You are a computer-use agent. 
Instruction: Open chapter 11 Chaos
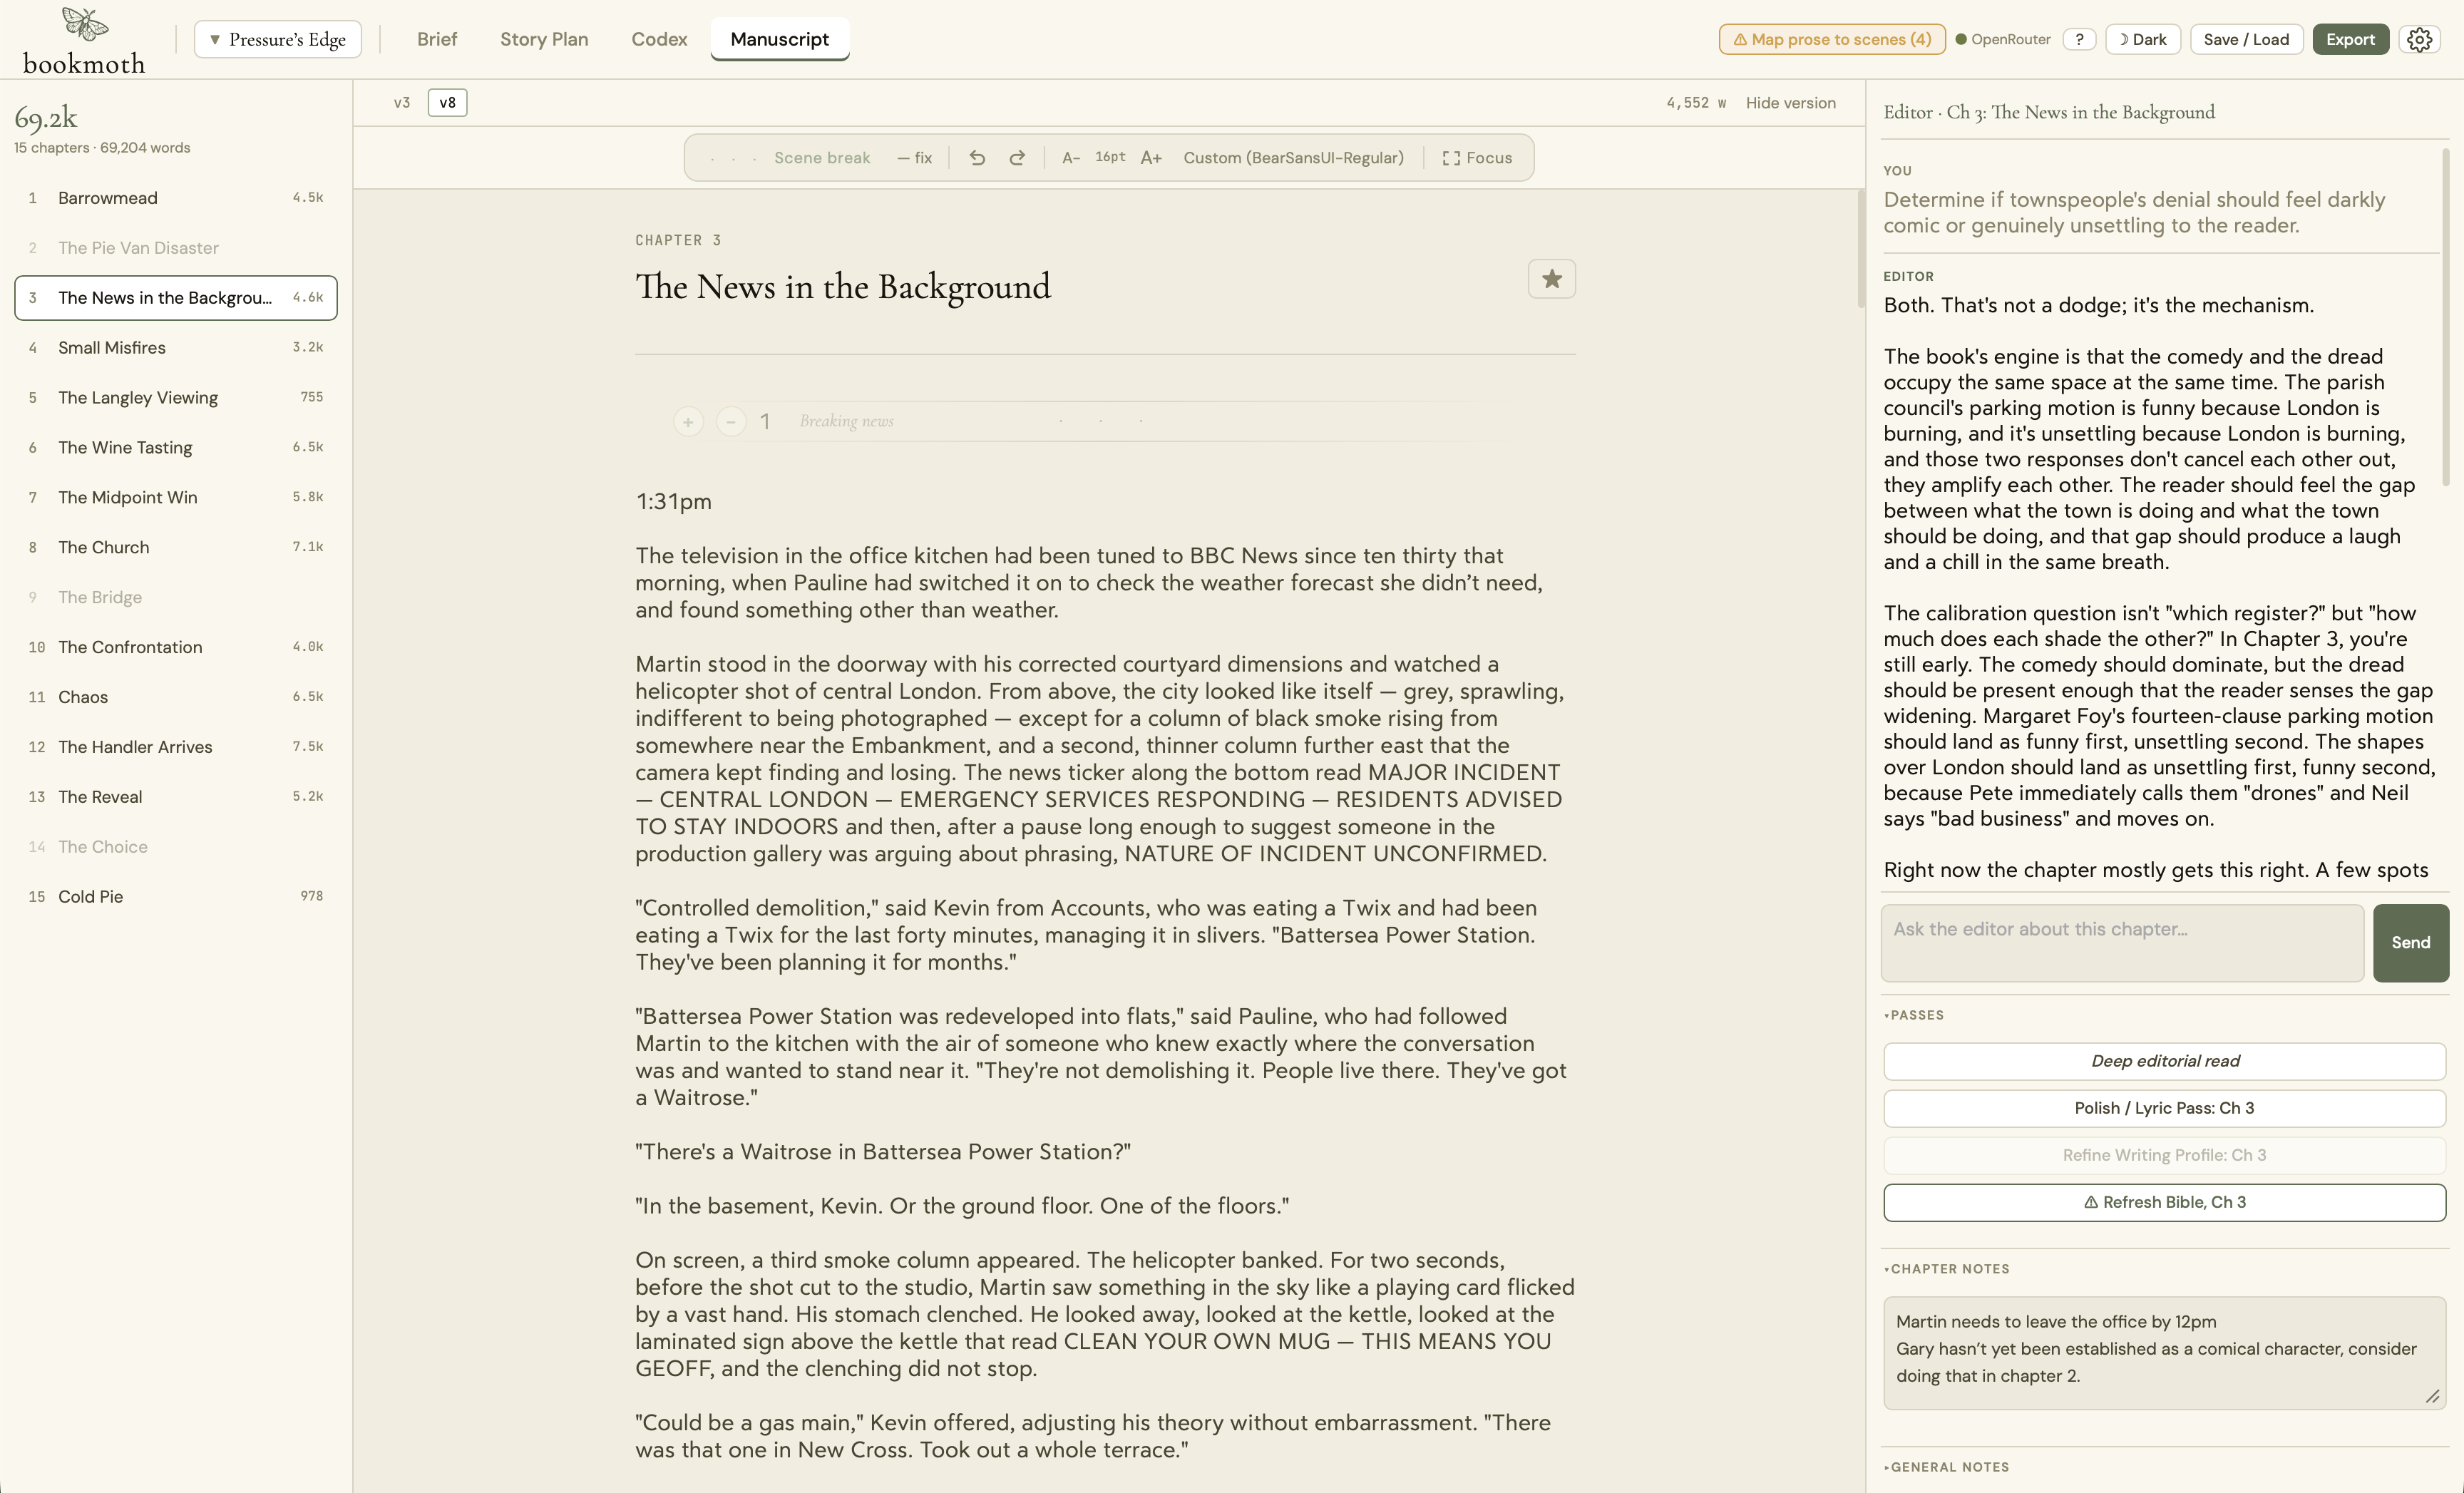coord(176,697)
